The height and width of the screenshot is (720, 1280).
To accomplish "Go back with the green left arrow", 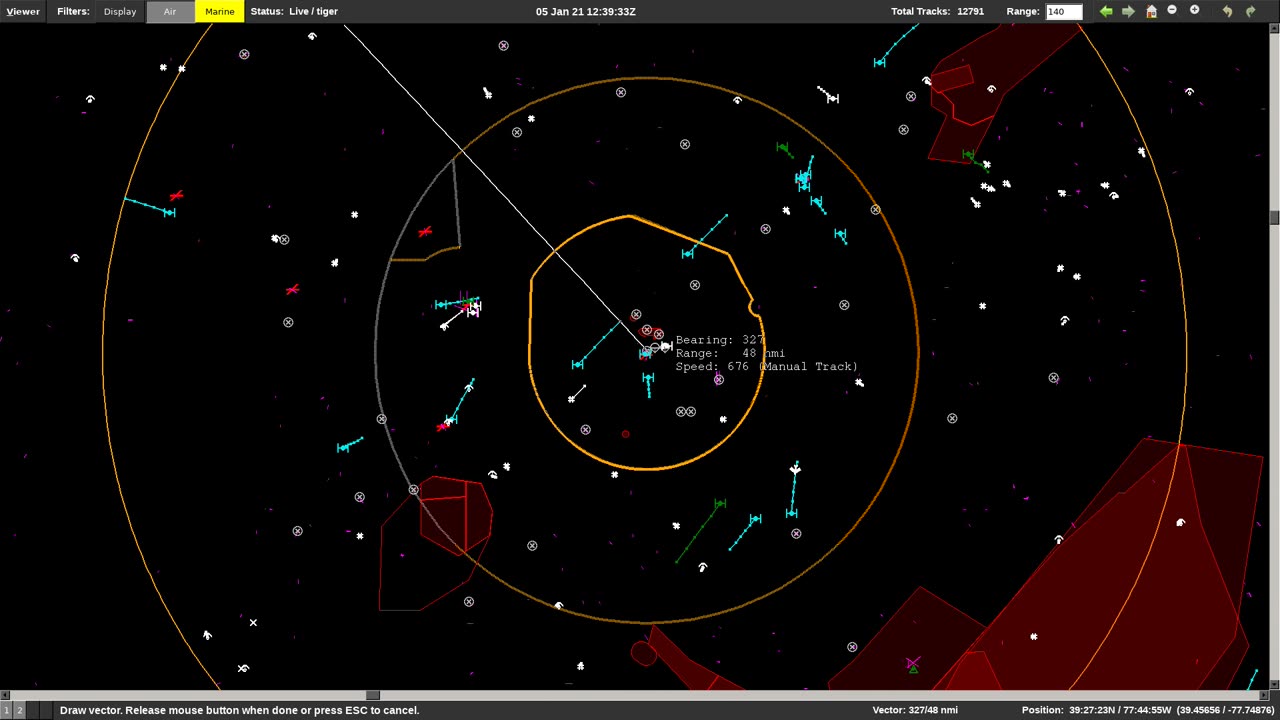I will (x=1106, y=11).
